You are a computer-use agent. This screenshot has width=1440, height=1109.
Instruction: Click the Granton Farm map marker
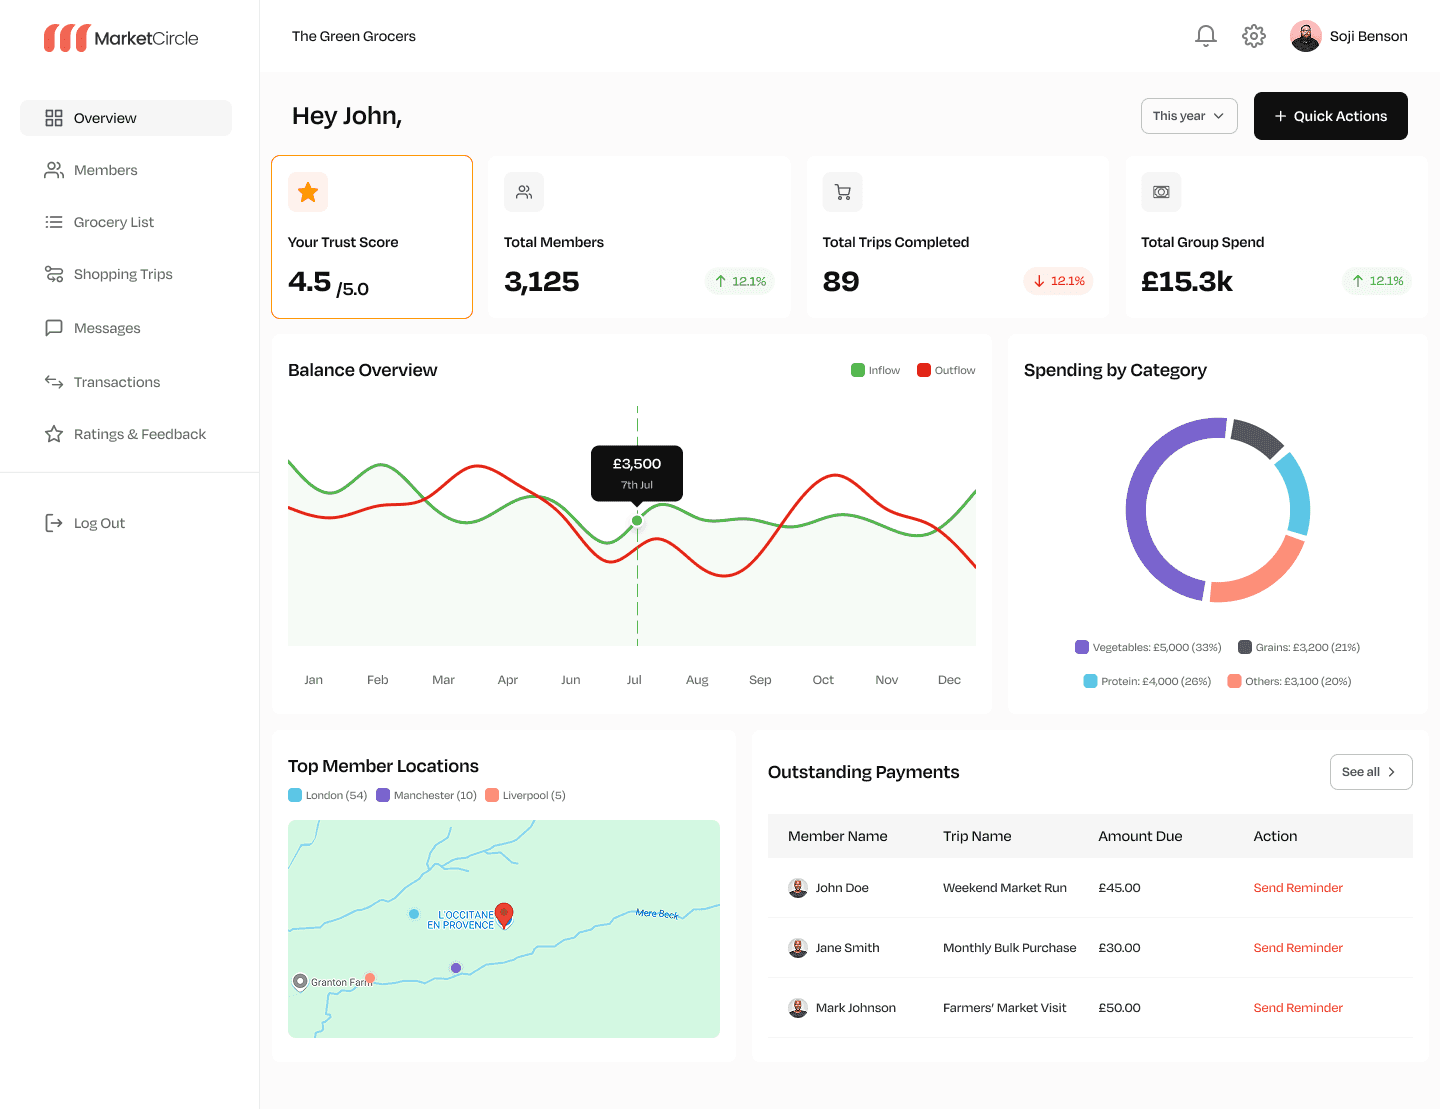point(300,982)
